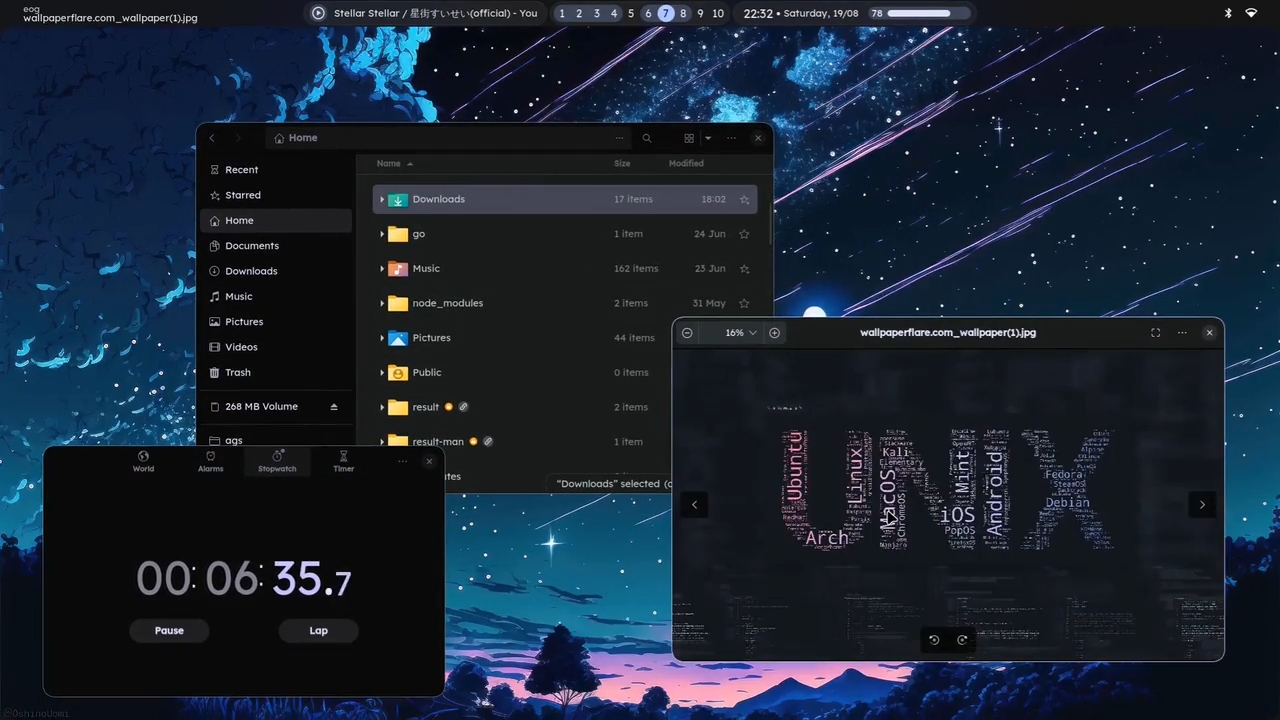This screenshot has height=720, width=1280.
Task: Go to the next image
Action: click(x=1202, y=505)
